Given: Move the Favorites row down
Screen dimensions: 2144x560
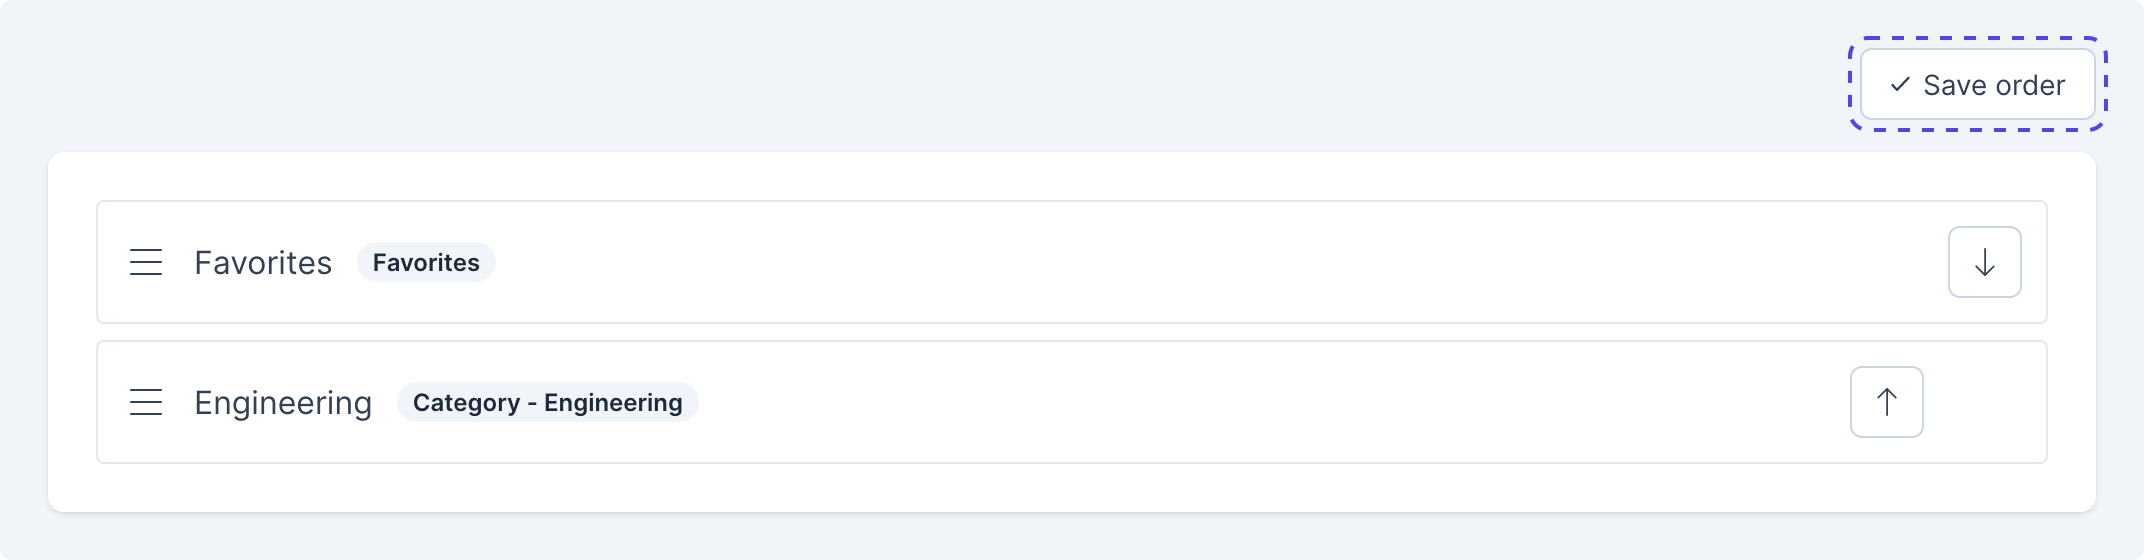Looking at the screenshot, I should pyautogui.click(x=1984, y=263).
